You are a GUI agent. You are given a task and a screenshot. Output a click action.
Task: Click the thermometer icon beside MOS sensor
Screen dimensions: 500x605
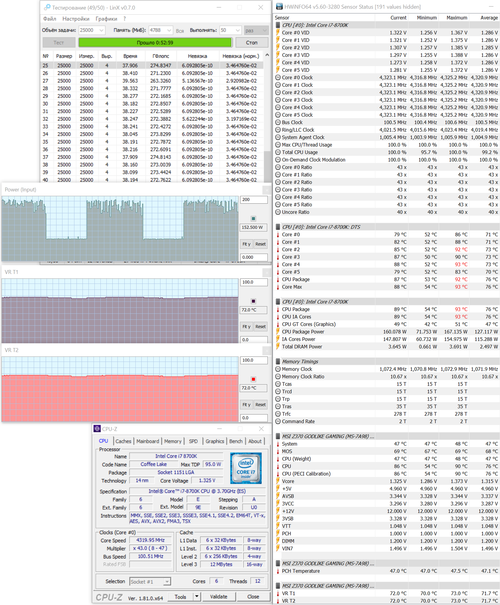tap(278, 451)
